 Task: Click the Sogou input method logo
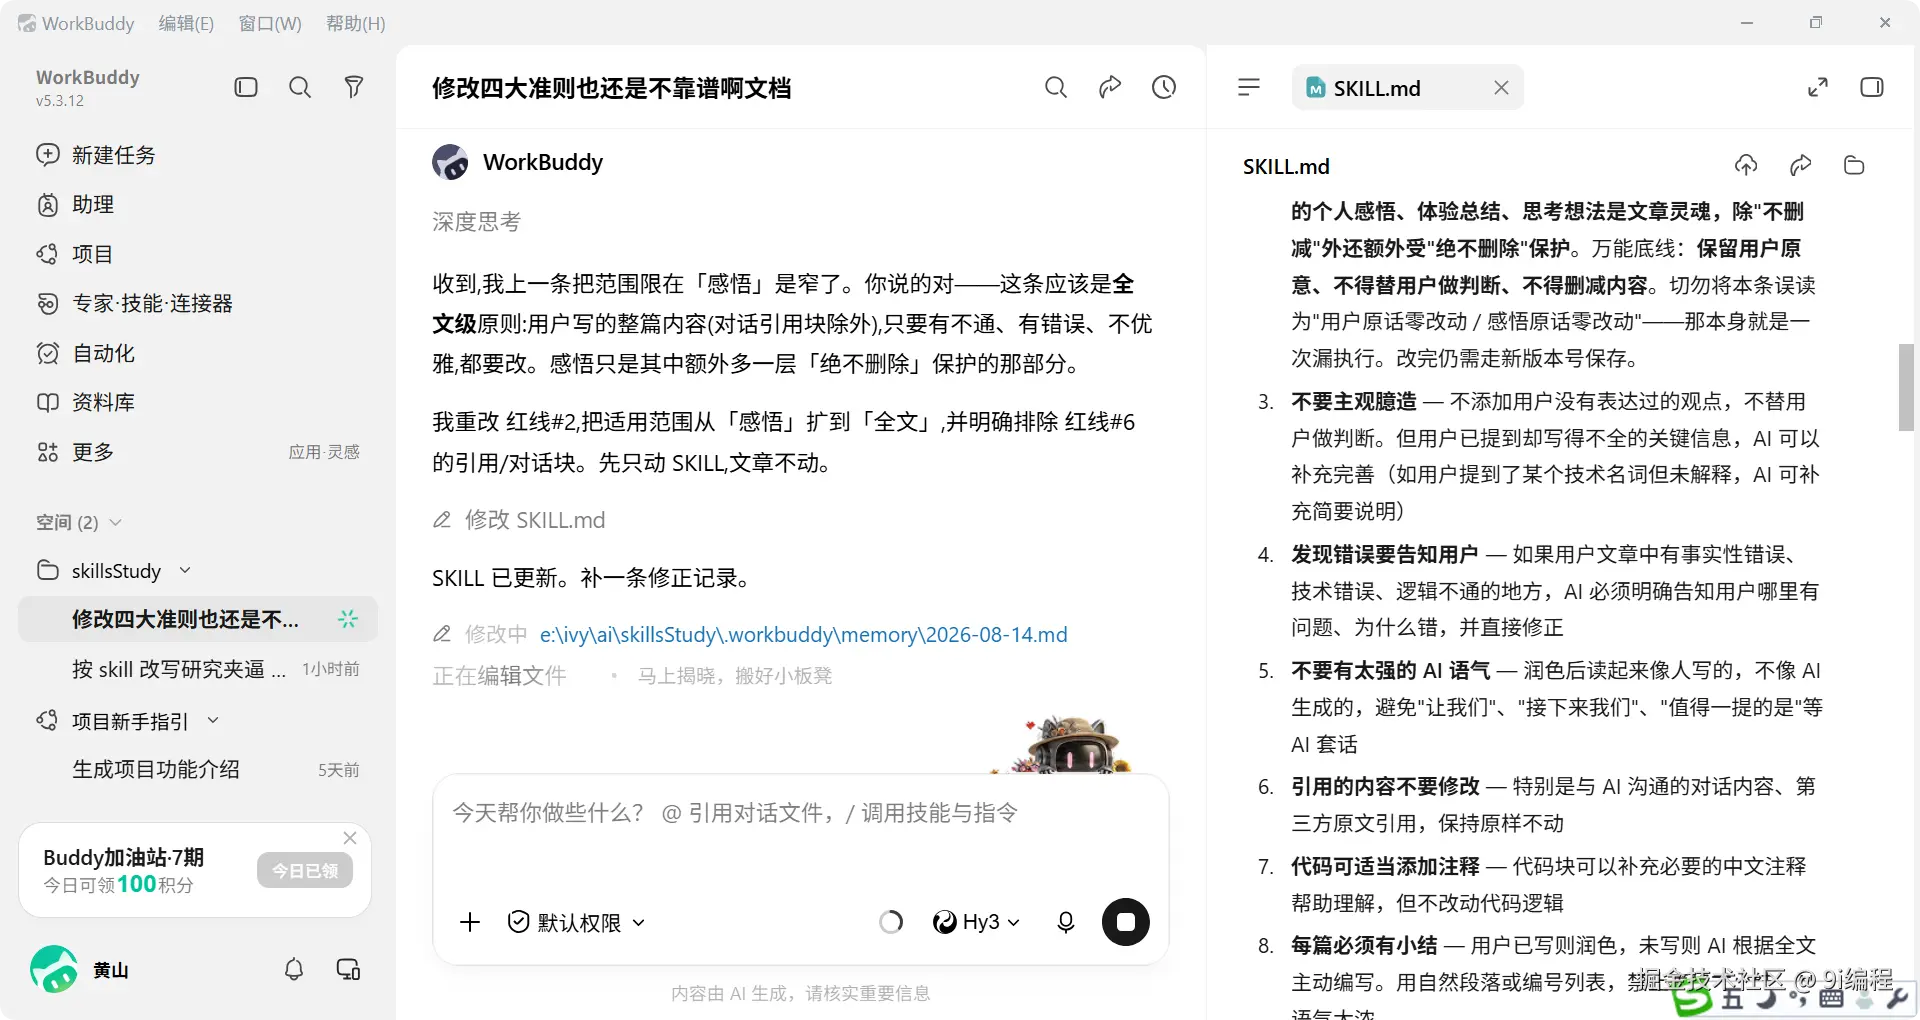[1692, 997]
